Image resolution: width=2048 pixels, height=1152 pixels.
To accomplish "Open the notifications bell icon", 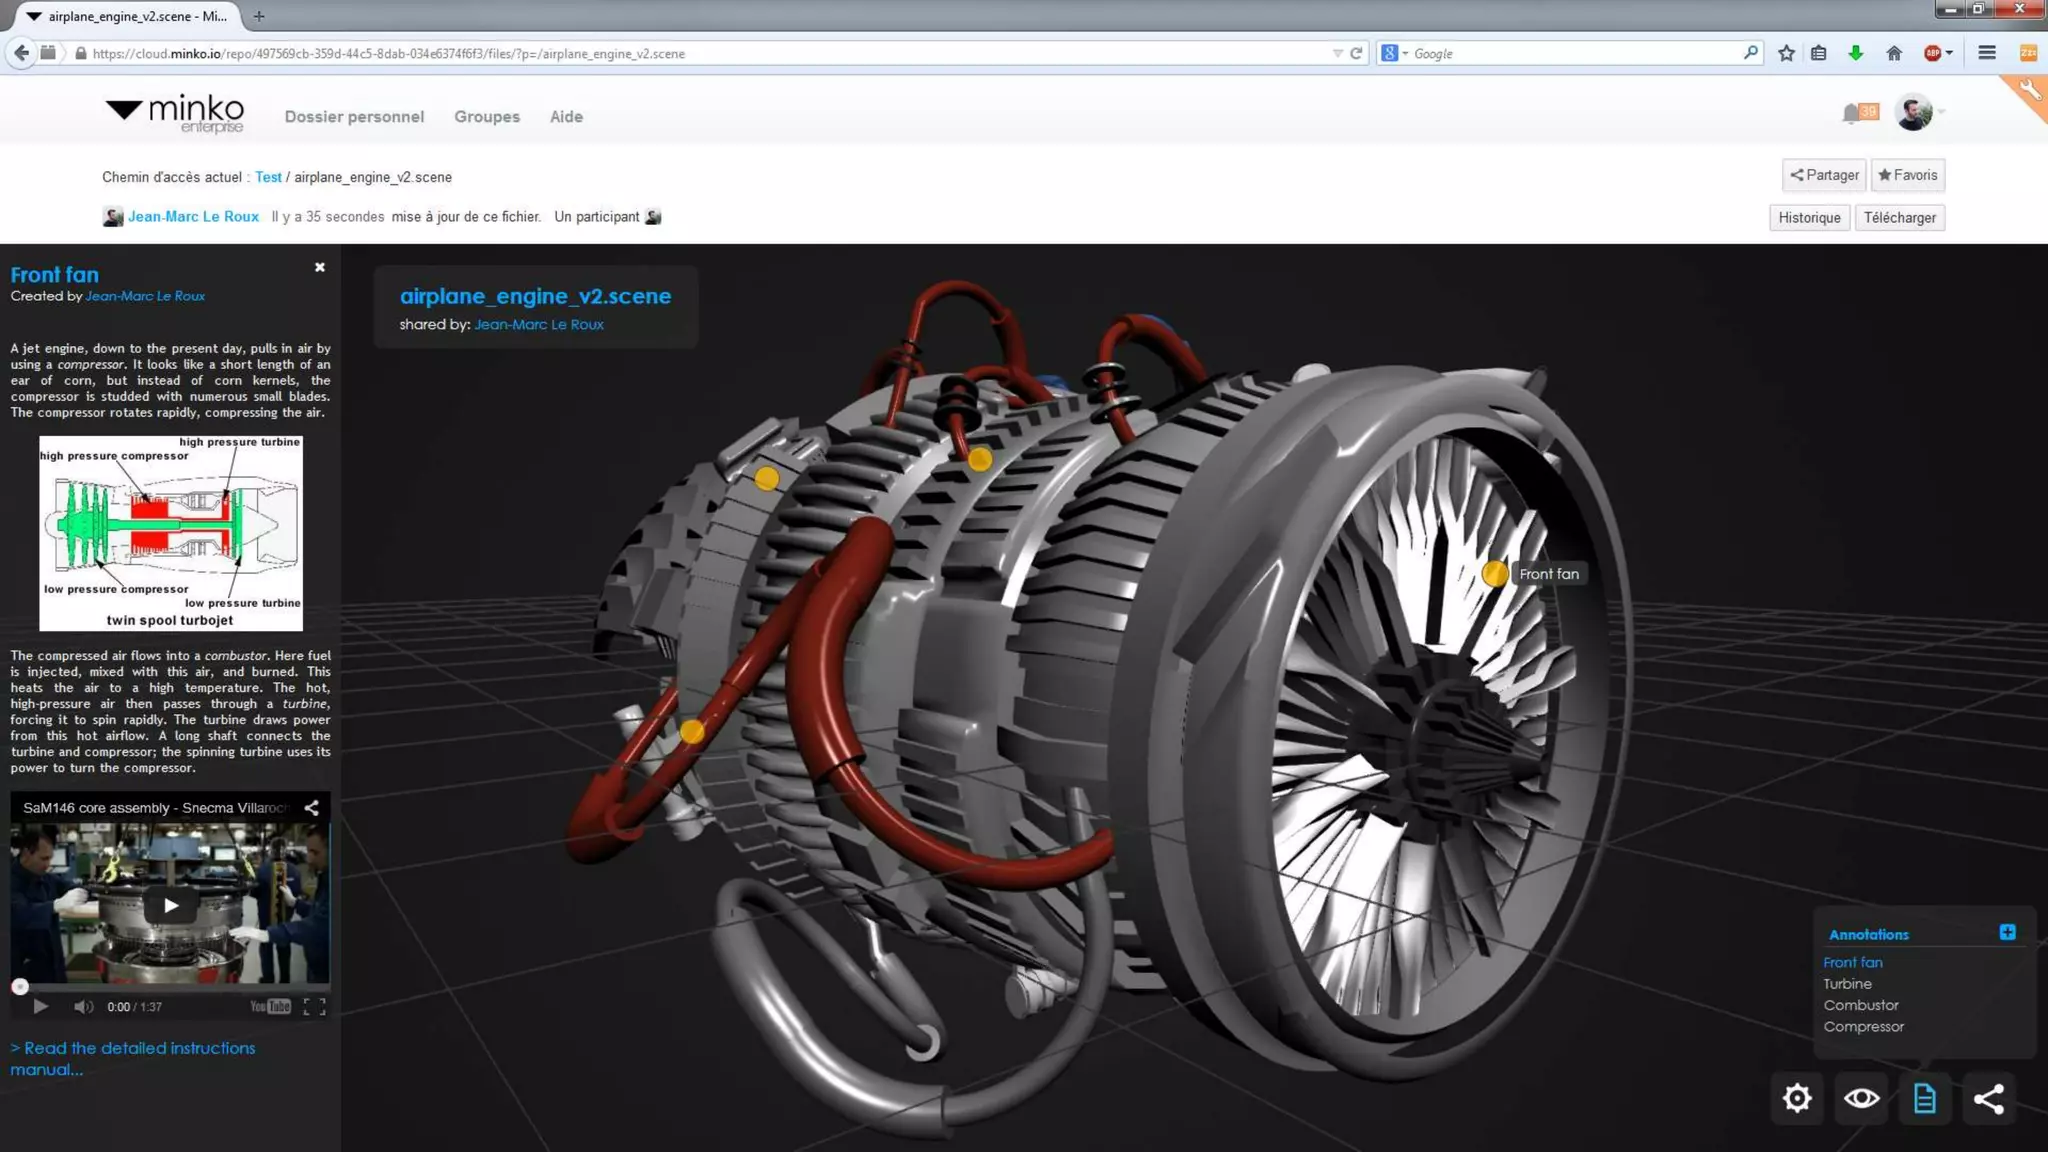I will [x=1851, y=113].
